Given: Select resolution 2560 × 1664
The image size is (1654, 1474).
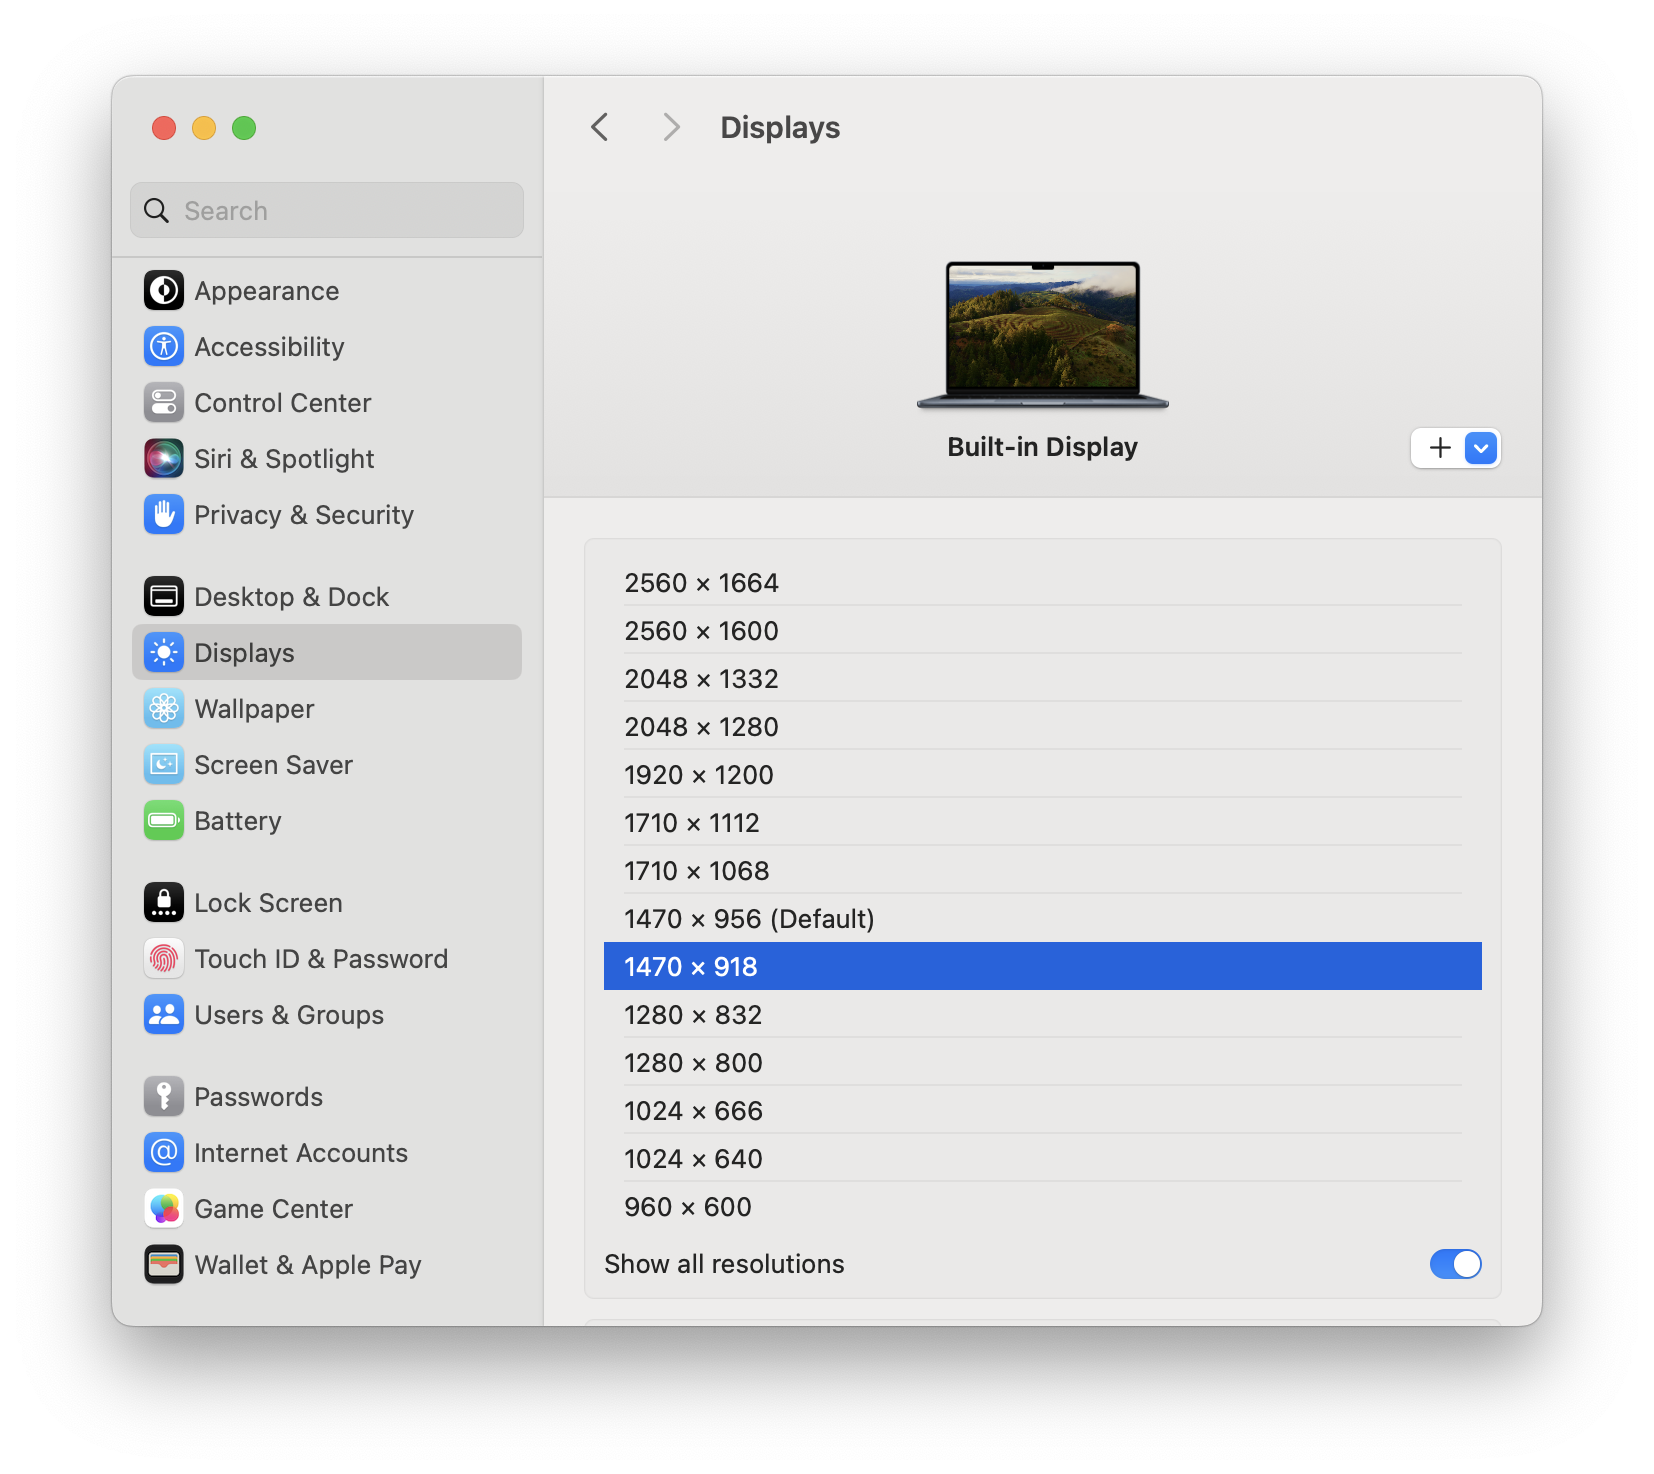Looking at the screenshot, I should (x=1043, y=583).
